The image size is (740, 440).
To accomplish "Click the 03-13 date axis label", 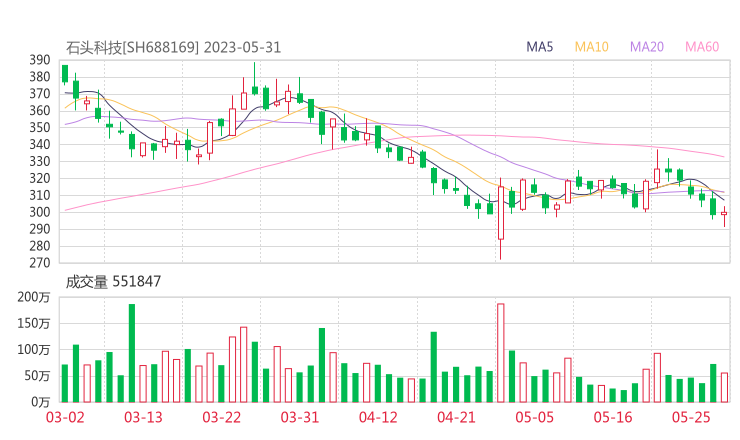I will click(143, 417).
